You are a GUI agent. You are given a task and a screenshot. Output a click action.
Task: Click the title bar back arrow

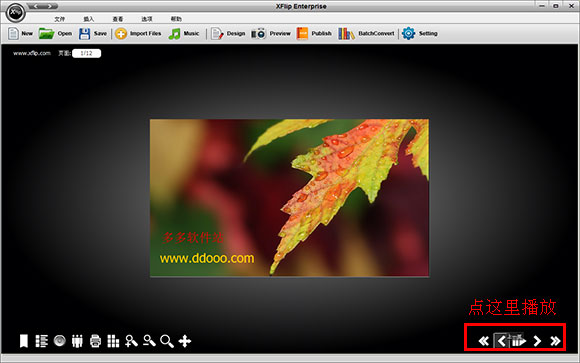point(36,6)
